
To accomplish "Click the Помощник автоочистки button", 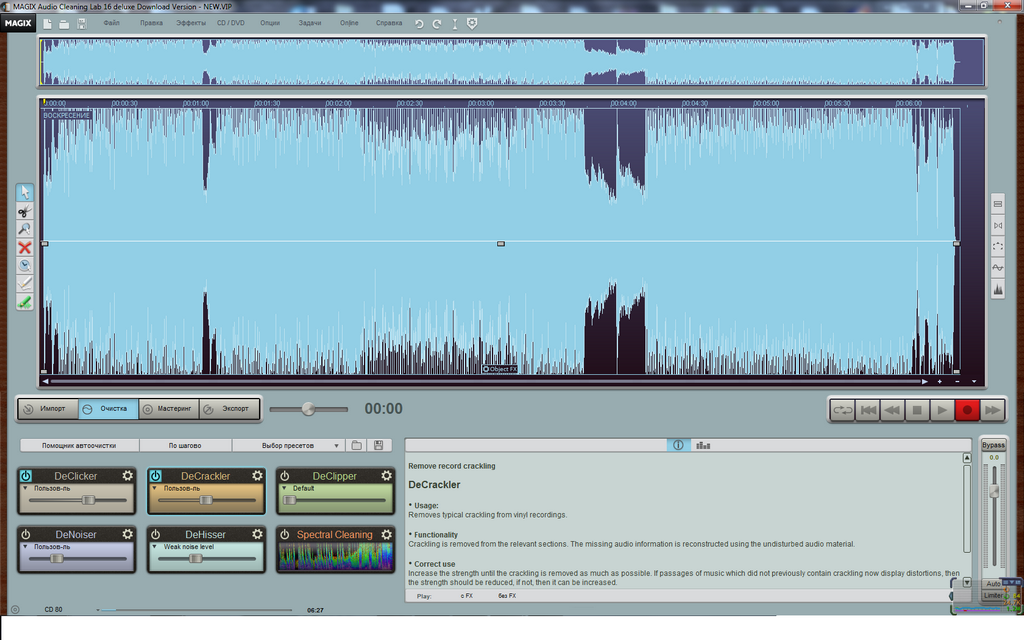I will pyautogui.click(x=79, y=445).
